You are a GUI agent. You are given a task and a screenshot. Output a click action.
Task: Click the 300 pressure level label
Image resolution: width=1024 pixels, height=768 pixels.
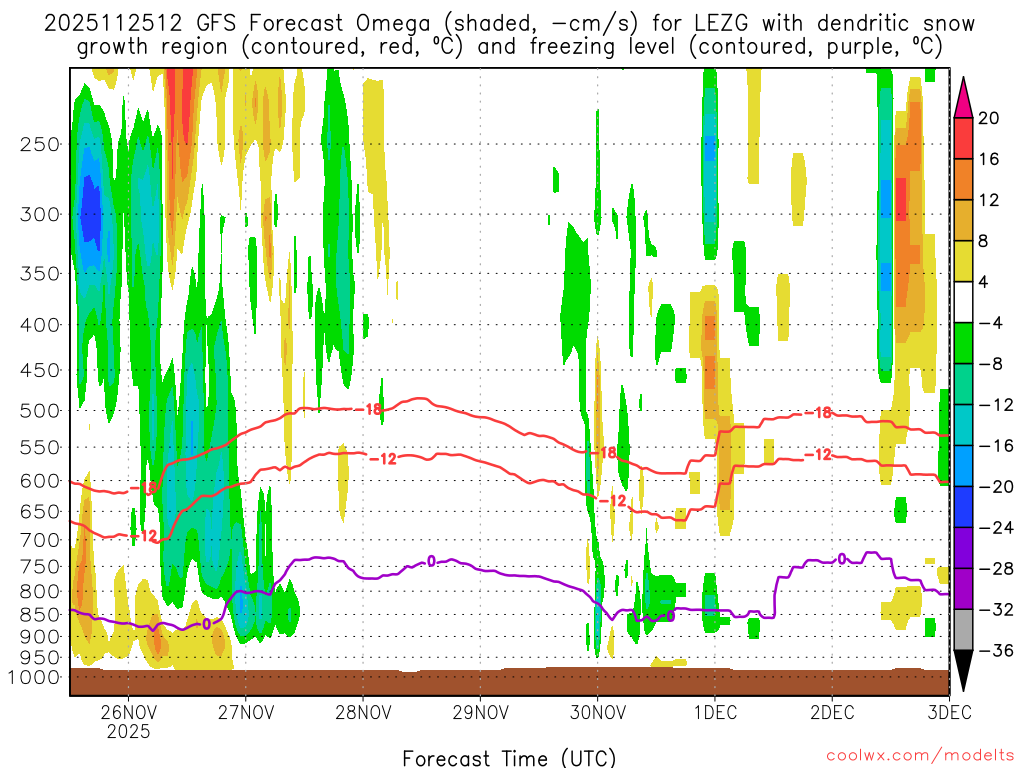[x=40, y=214]
